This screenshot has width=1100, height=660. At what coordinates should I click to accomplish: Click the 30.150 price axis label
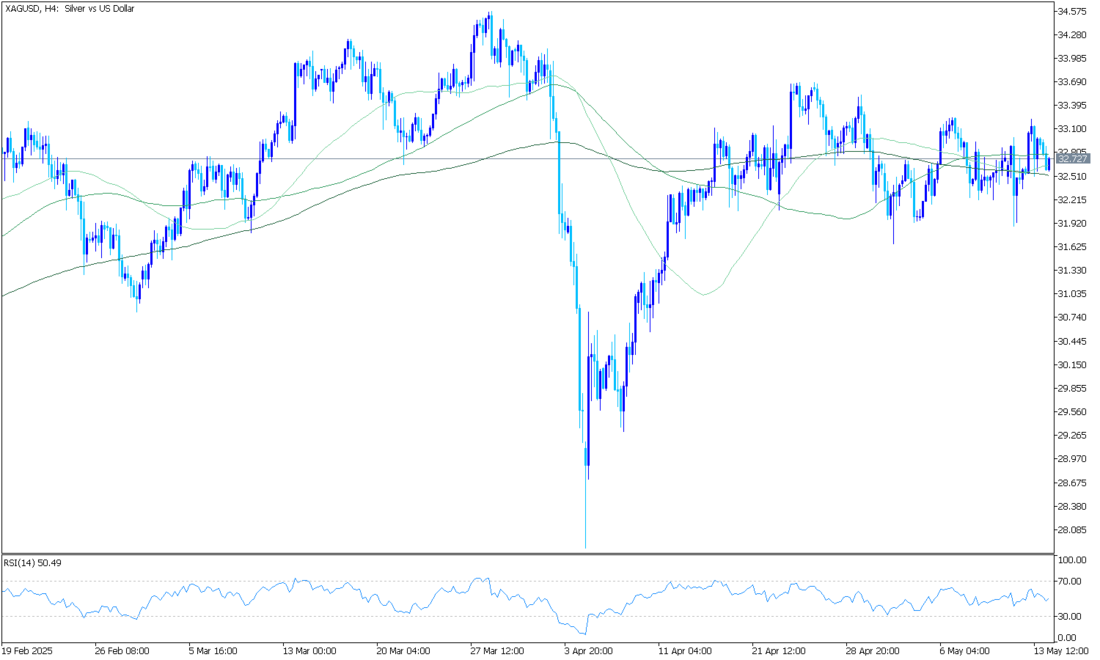point(1073,365)
